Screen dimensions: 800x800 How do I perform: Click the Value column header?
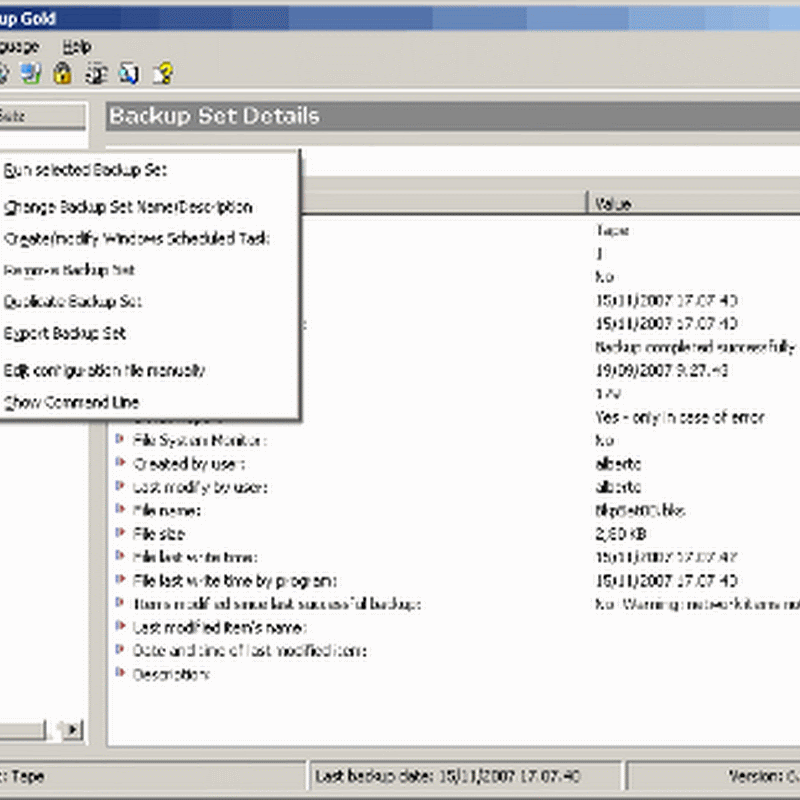click(x=690, y=203)
